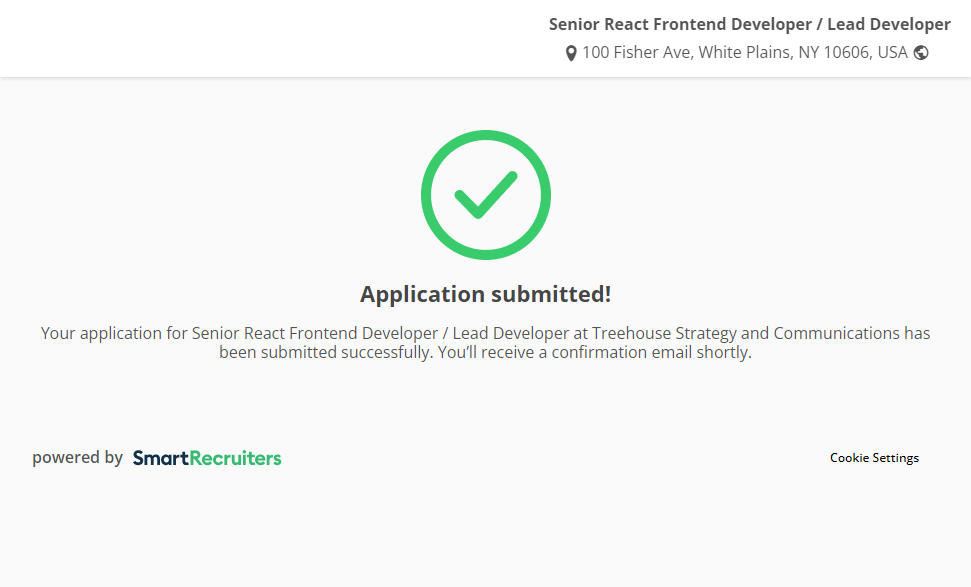The height and width of the screenshot is (587, 971).
Task: Click 'Lead Developer' in the header title
Action: (x=888, y=24)
